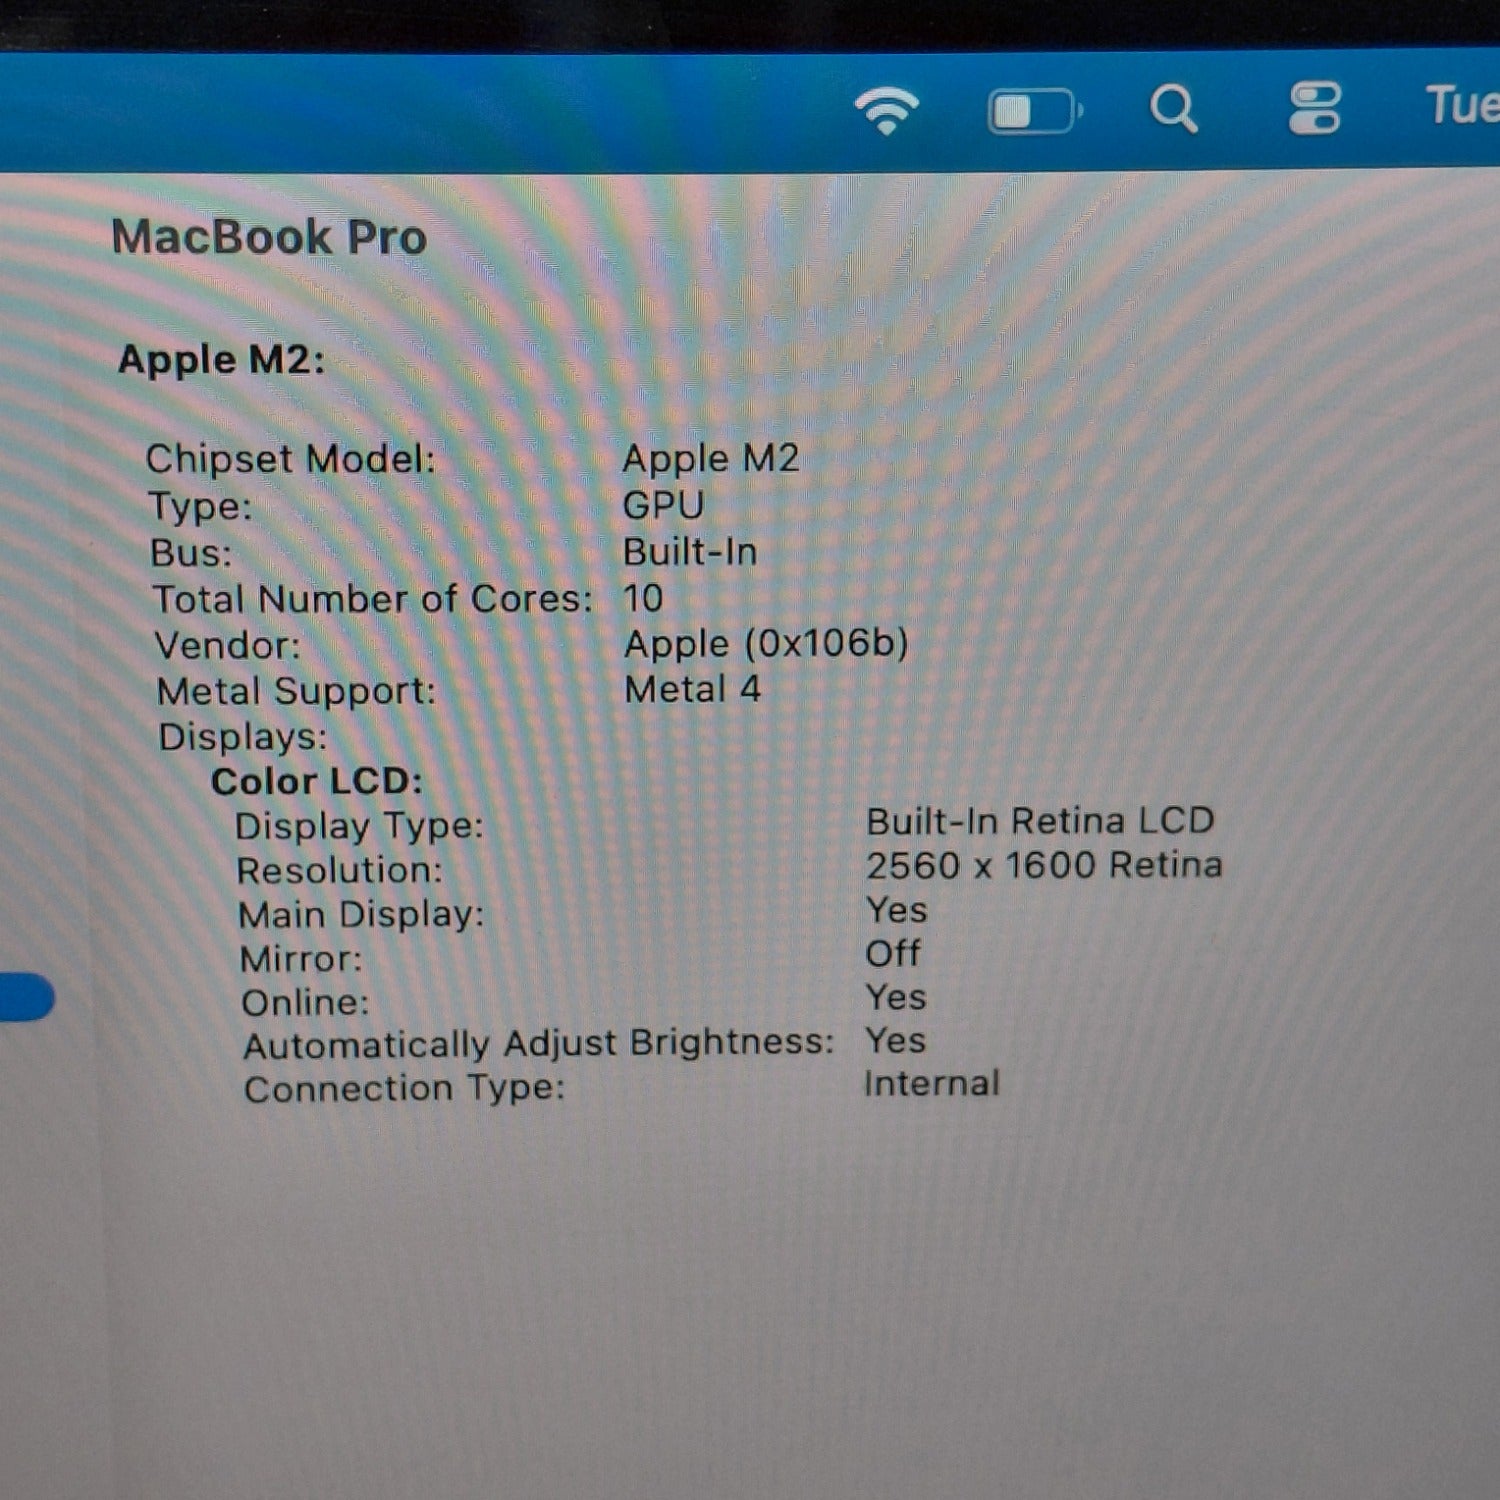Click the "Automatically Adjust Brightness:" label
This screenshot has width=1500, height=1500.
pyautogui.click(x=539, y=1044)
